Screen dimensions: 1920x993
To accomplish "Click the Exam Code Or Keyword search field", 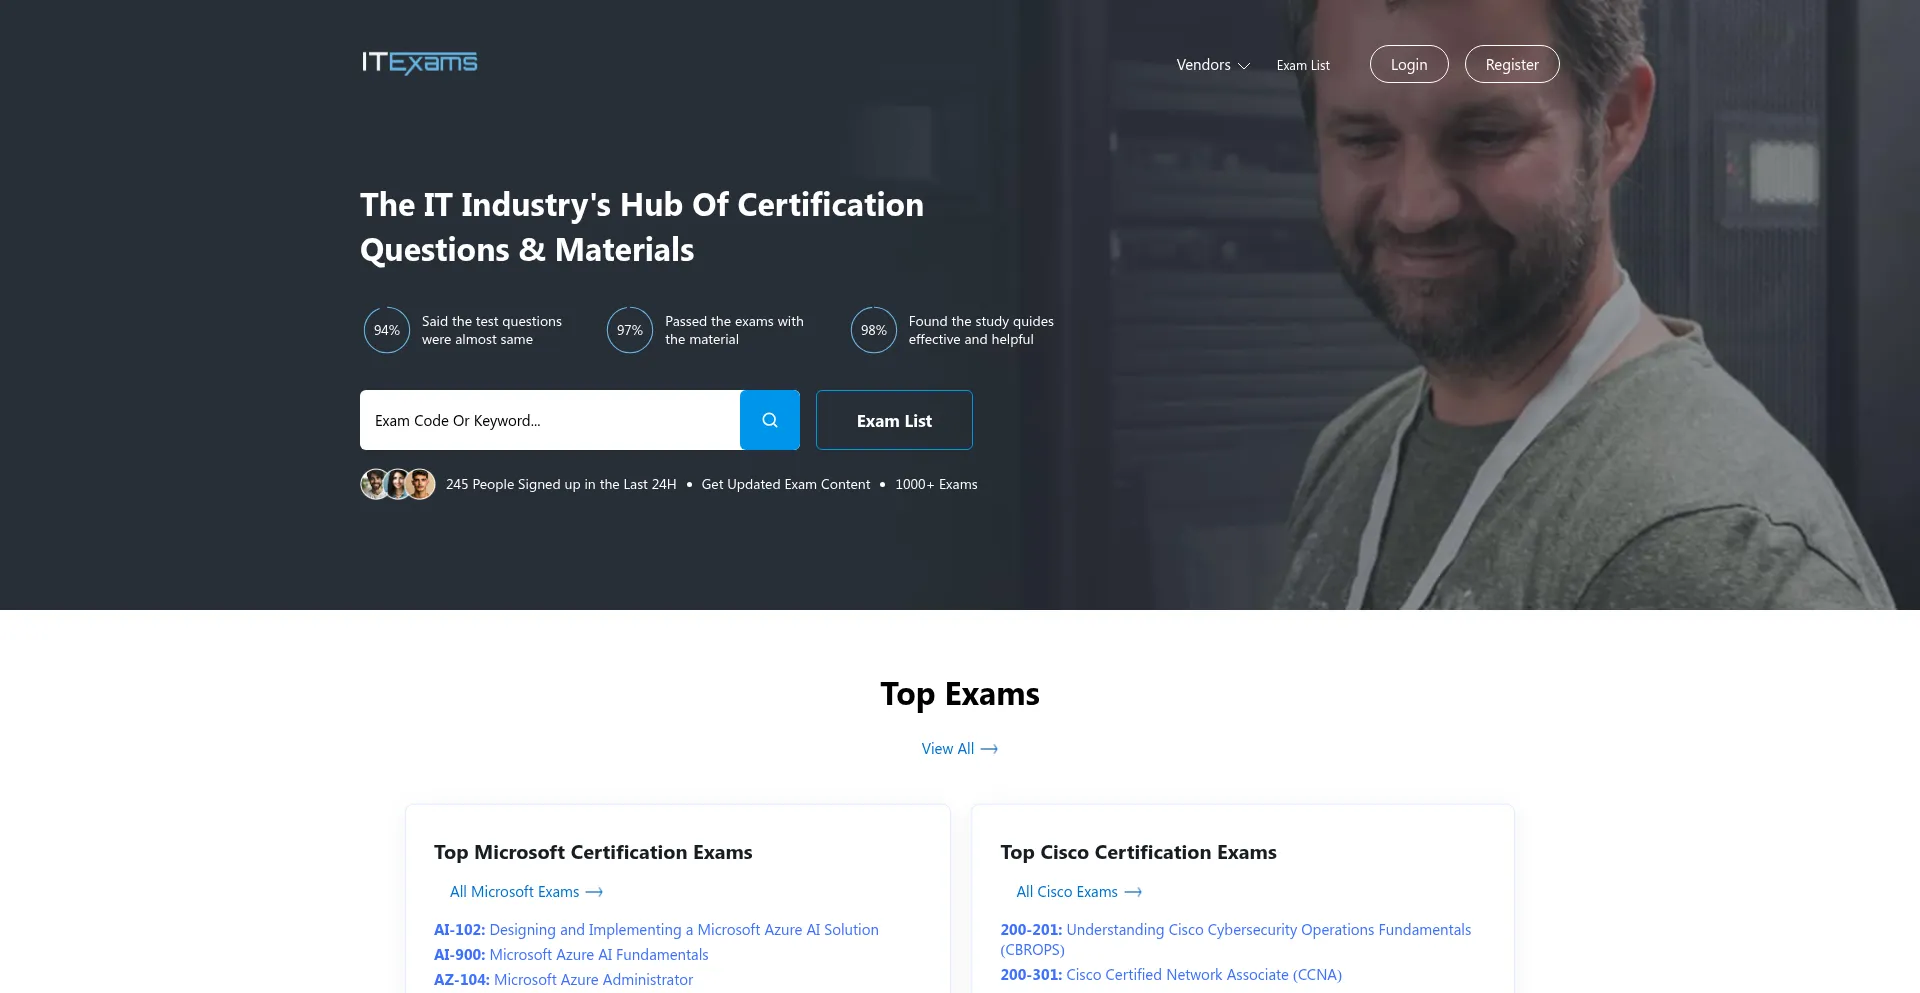I will [x=550, y=420].
